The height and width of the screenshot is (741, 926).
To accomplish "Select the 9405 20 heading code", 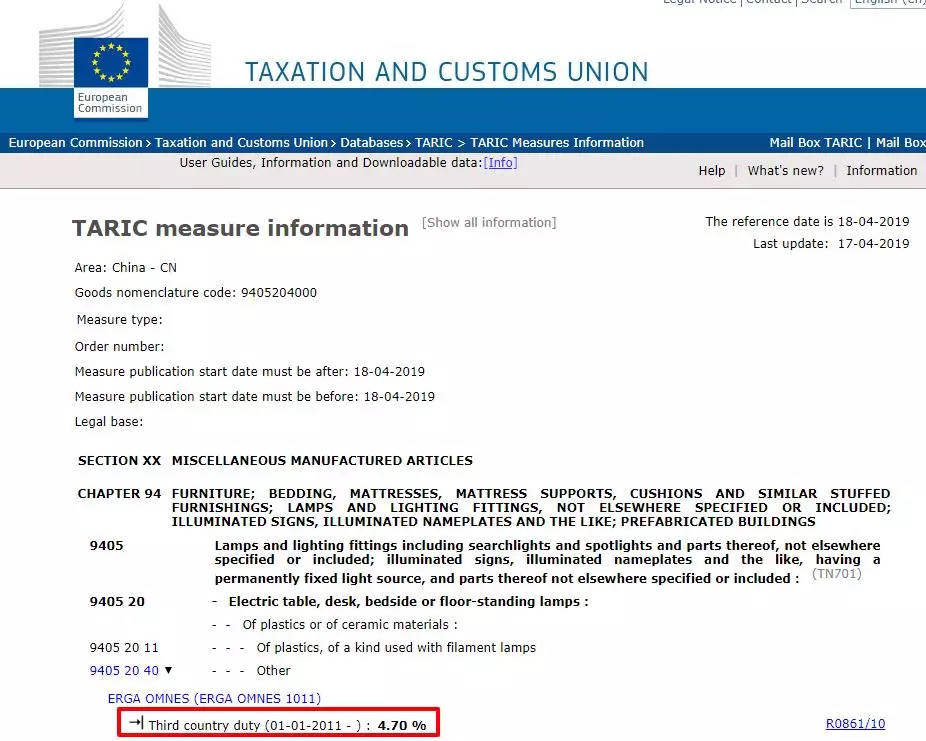I will click(x=117, y=602).
